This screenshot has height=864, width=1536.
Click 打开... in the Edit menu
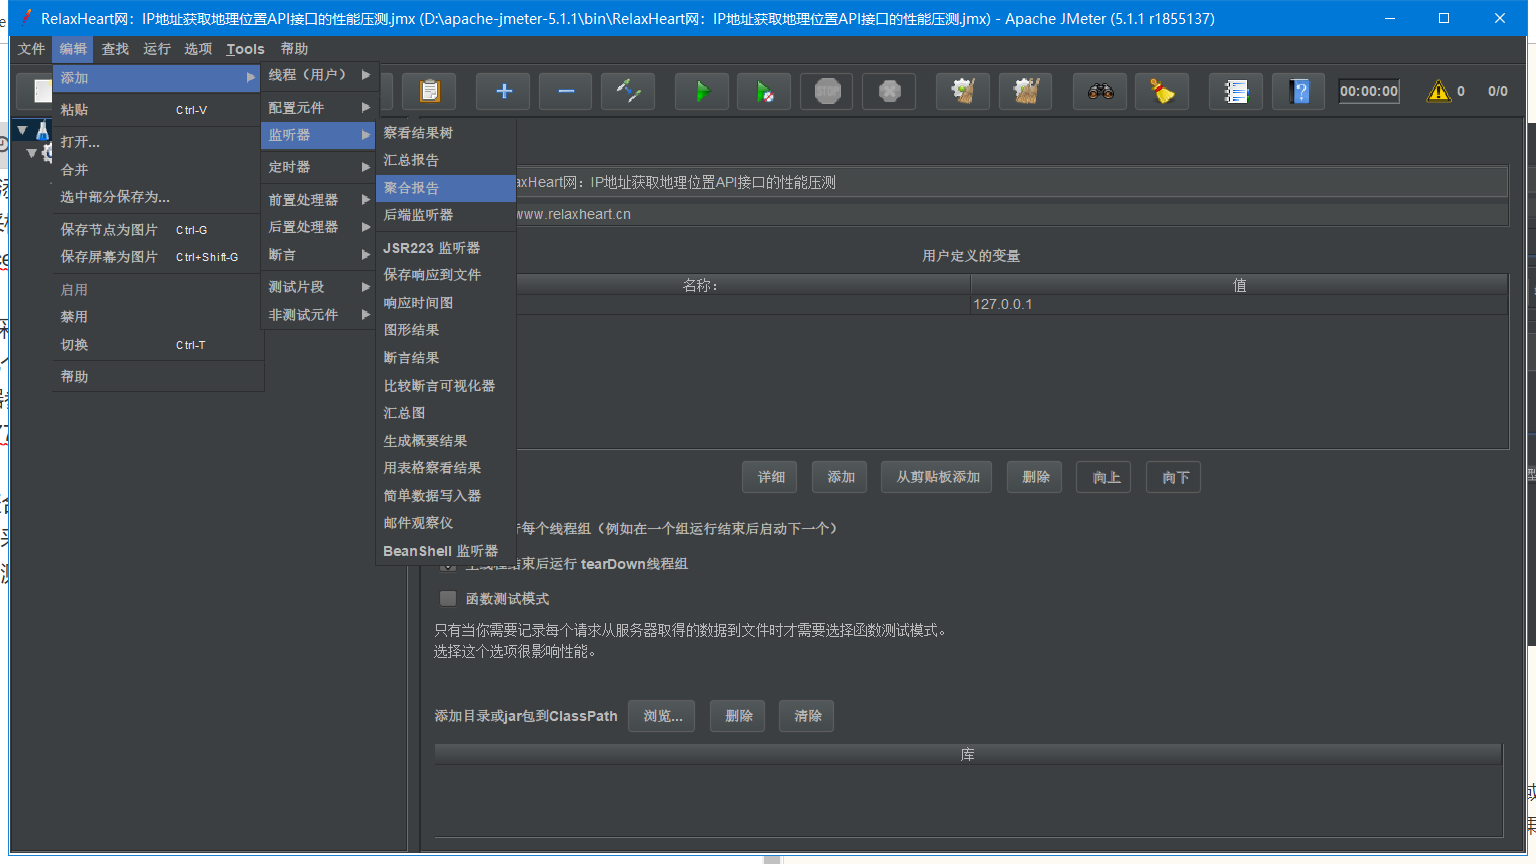coord(158,142)
